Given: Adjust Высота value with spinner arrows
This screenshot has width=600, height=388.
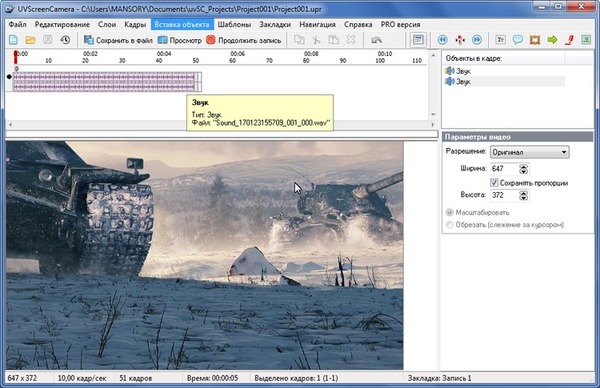Looking at the screenshot, I should (523, 195).
